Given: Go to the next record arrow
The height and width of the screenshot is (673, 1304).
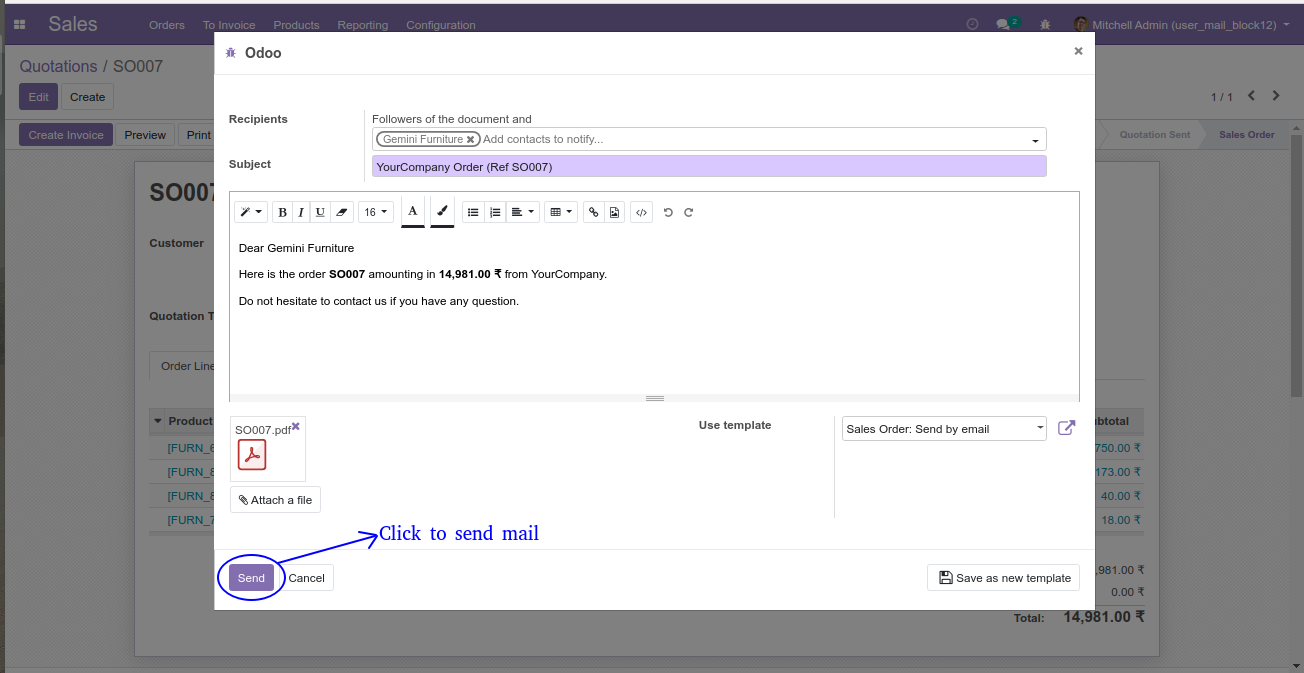Looking at the screenshot, I should tap(1276, 96).
